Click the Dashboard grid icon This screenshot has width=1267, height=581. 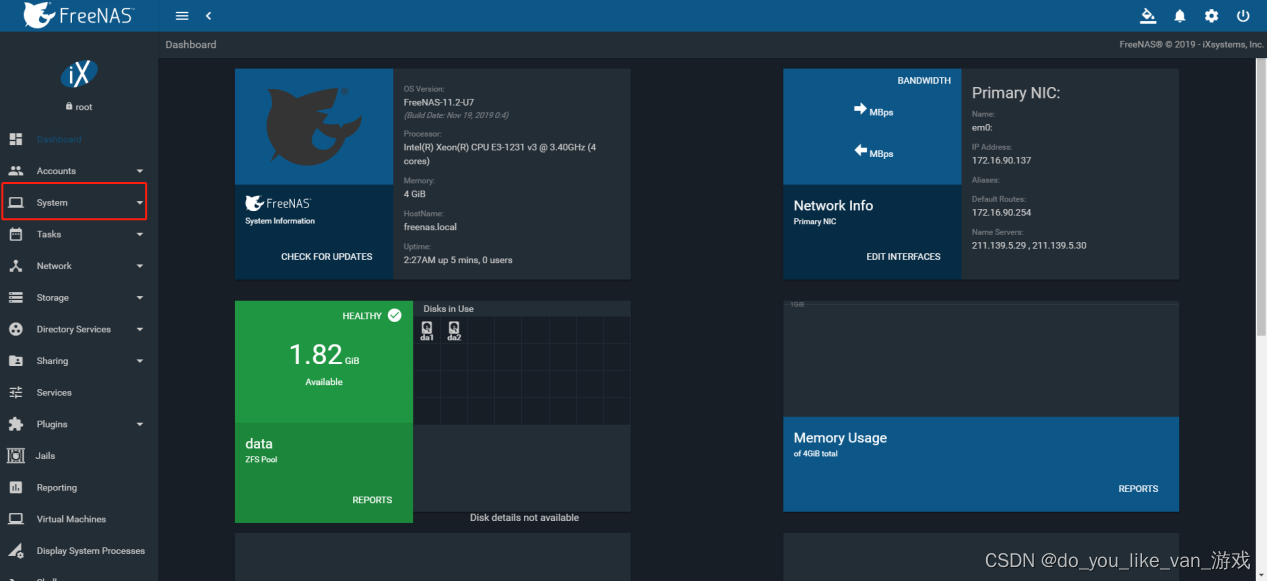click(x=15, y=139)
